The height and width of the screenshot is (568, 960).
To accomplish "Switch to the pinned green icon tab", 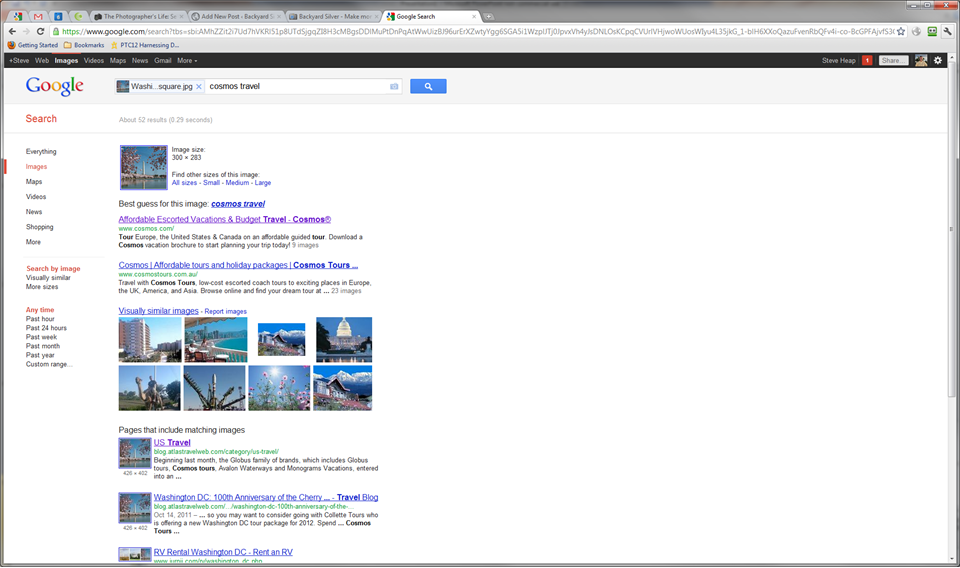I will pyautogui.click(x=78, y=17).
